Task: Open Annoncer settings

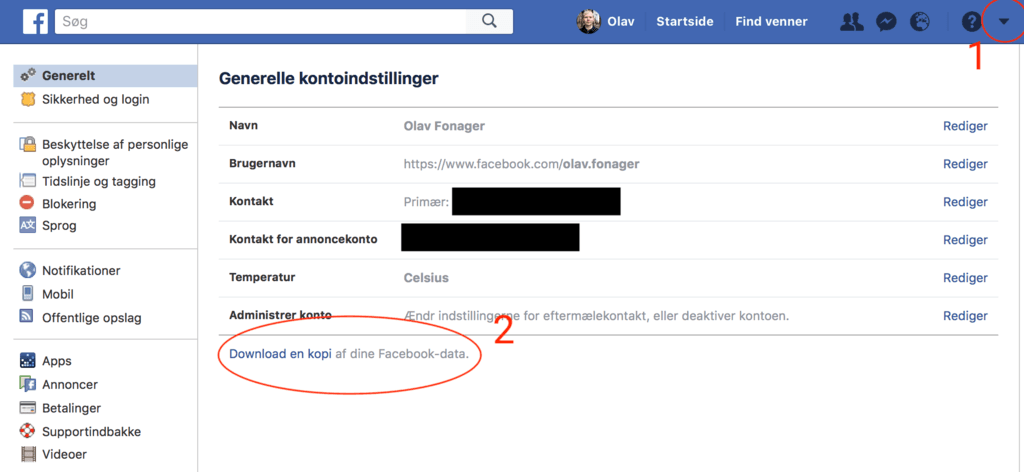Action: pyautogui.click(x=70, y=385)
